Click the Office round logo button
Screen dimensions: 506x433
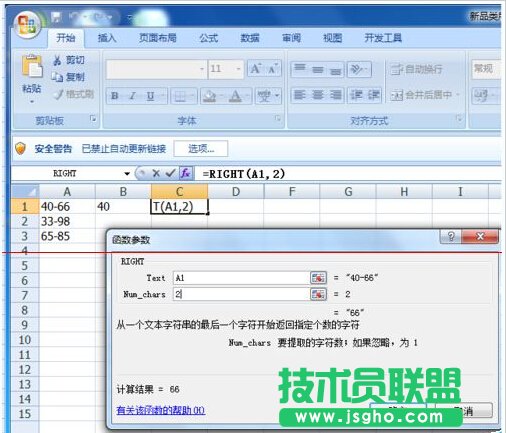[x=28, y=24]
